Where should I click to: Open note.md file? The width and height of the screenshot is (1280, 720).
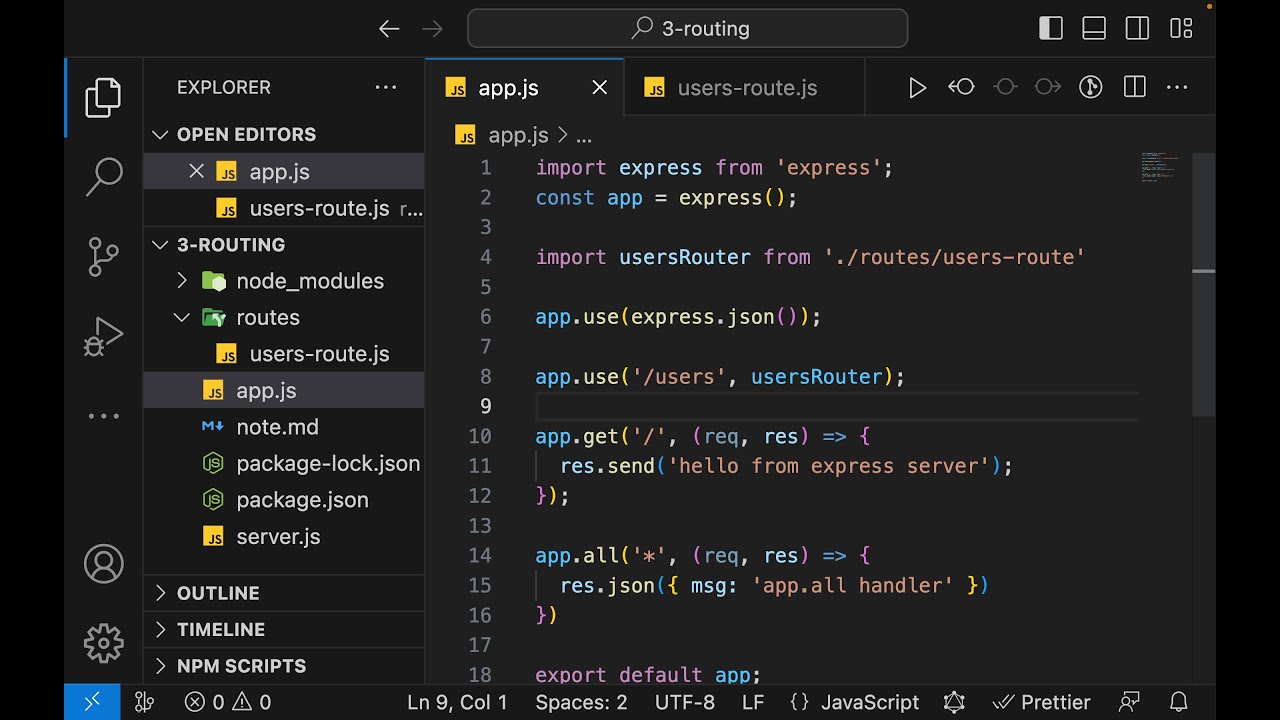[x=284, y=427]
